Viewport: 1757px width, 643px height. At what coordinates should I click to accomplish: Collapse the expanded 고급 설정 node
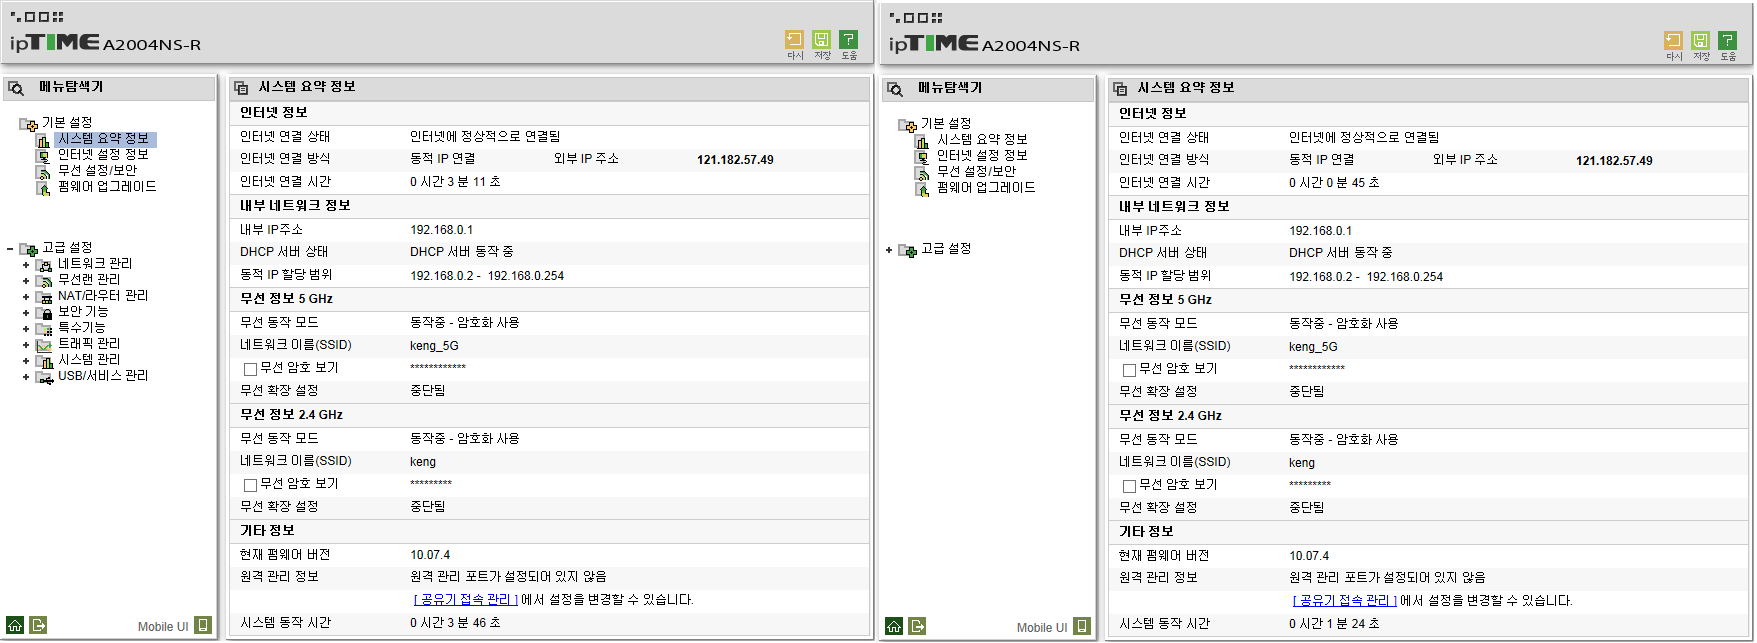[10, 249]
